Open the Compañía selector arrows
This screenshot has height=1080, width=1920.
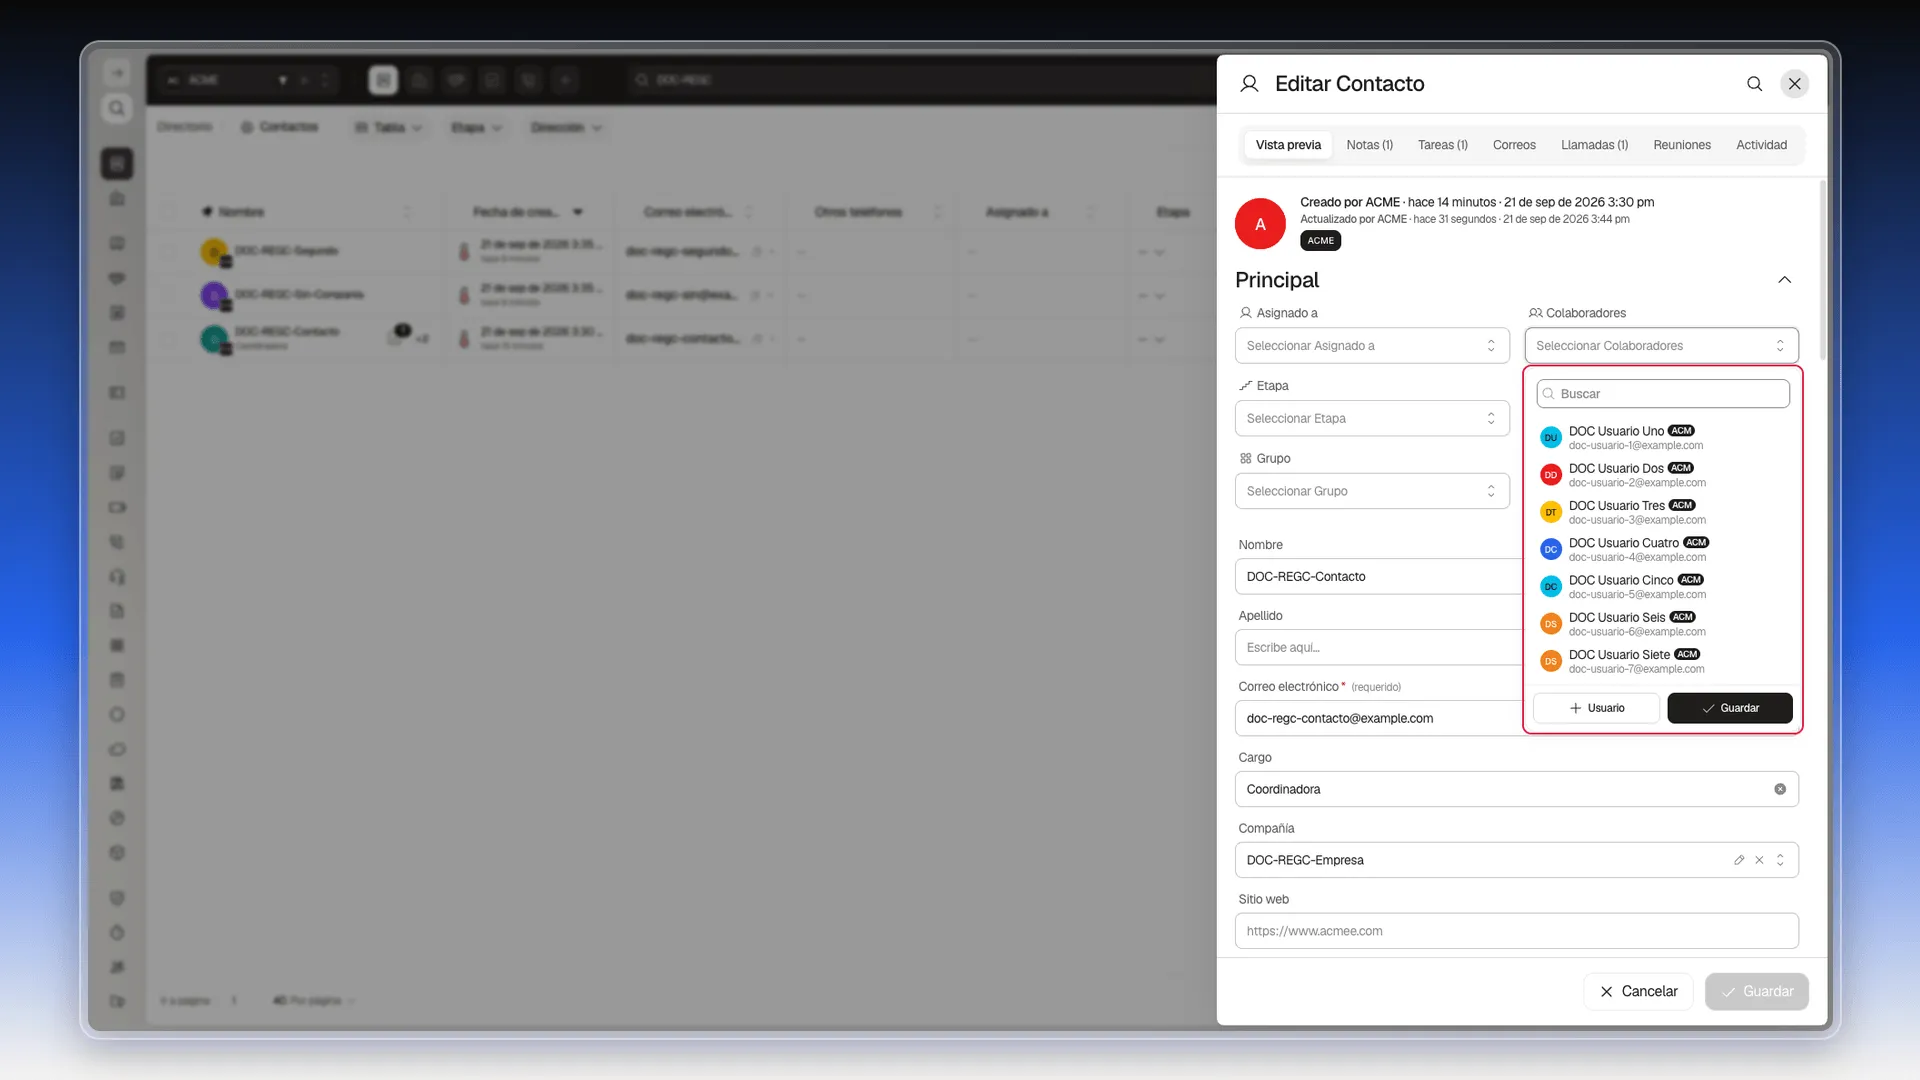coord(1780,861)
